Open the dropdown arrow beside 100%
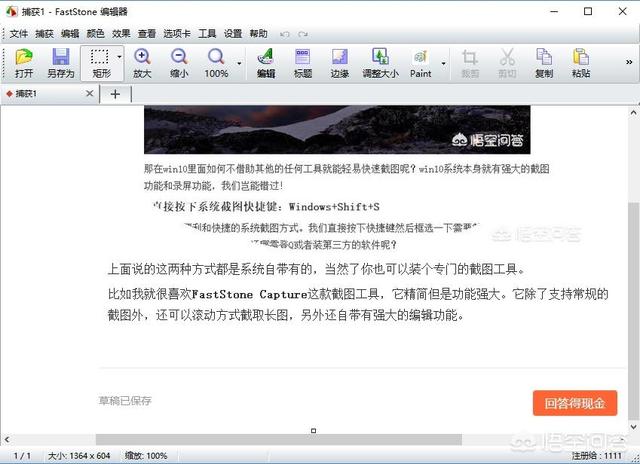This screenshot has height=464, width=640. [239, 63]
